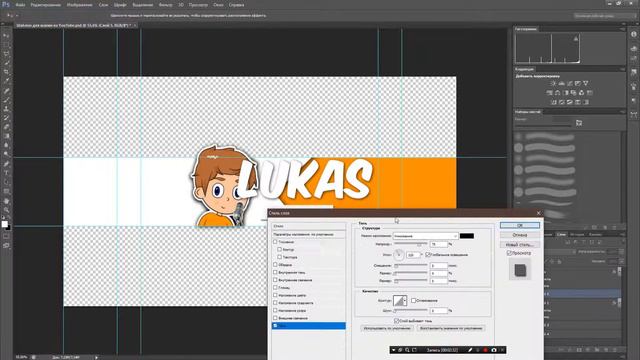Enable the Тиснение effect checkbox
Screen dimensions: 640x360
tap(275, 242)
